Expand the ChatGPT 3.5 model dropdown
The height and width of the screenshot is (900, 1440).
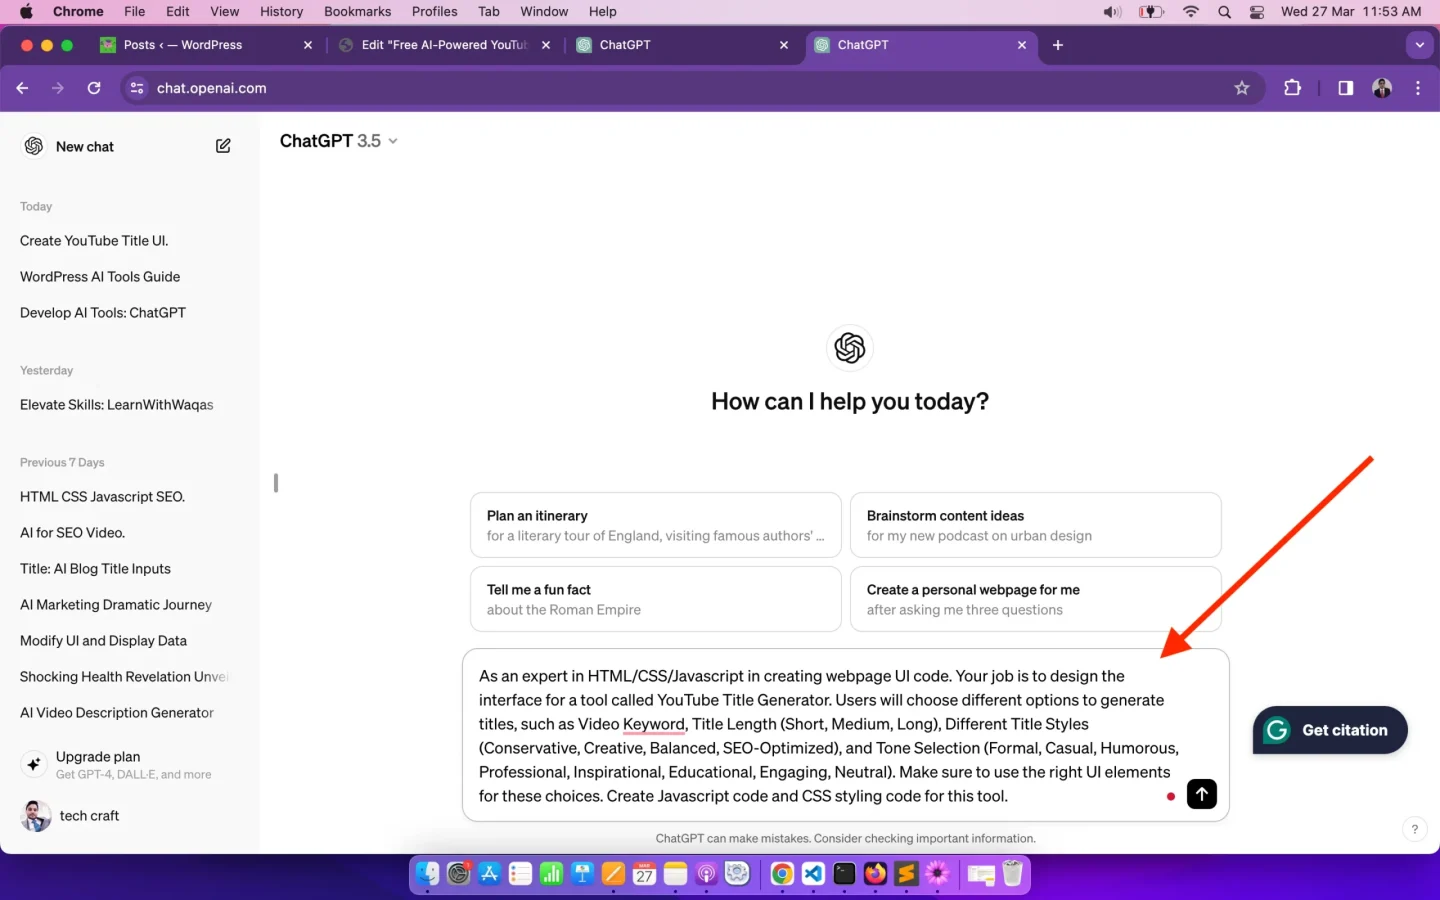click(338, 141)
